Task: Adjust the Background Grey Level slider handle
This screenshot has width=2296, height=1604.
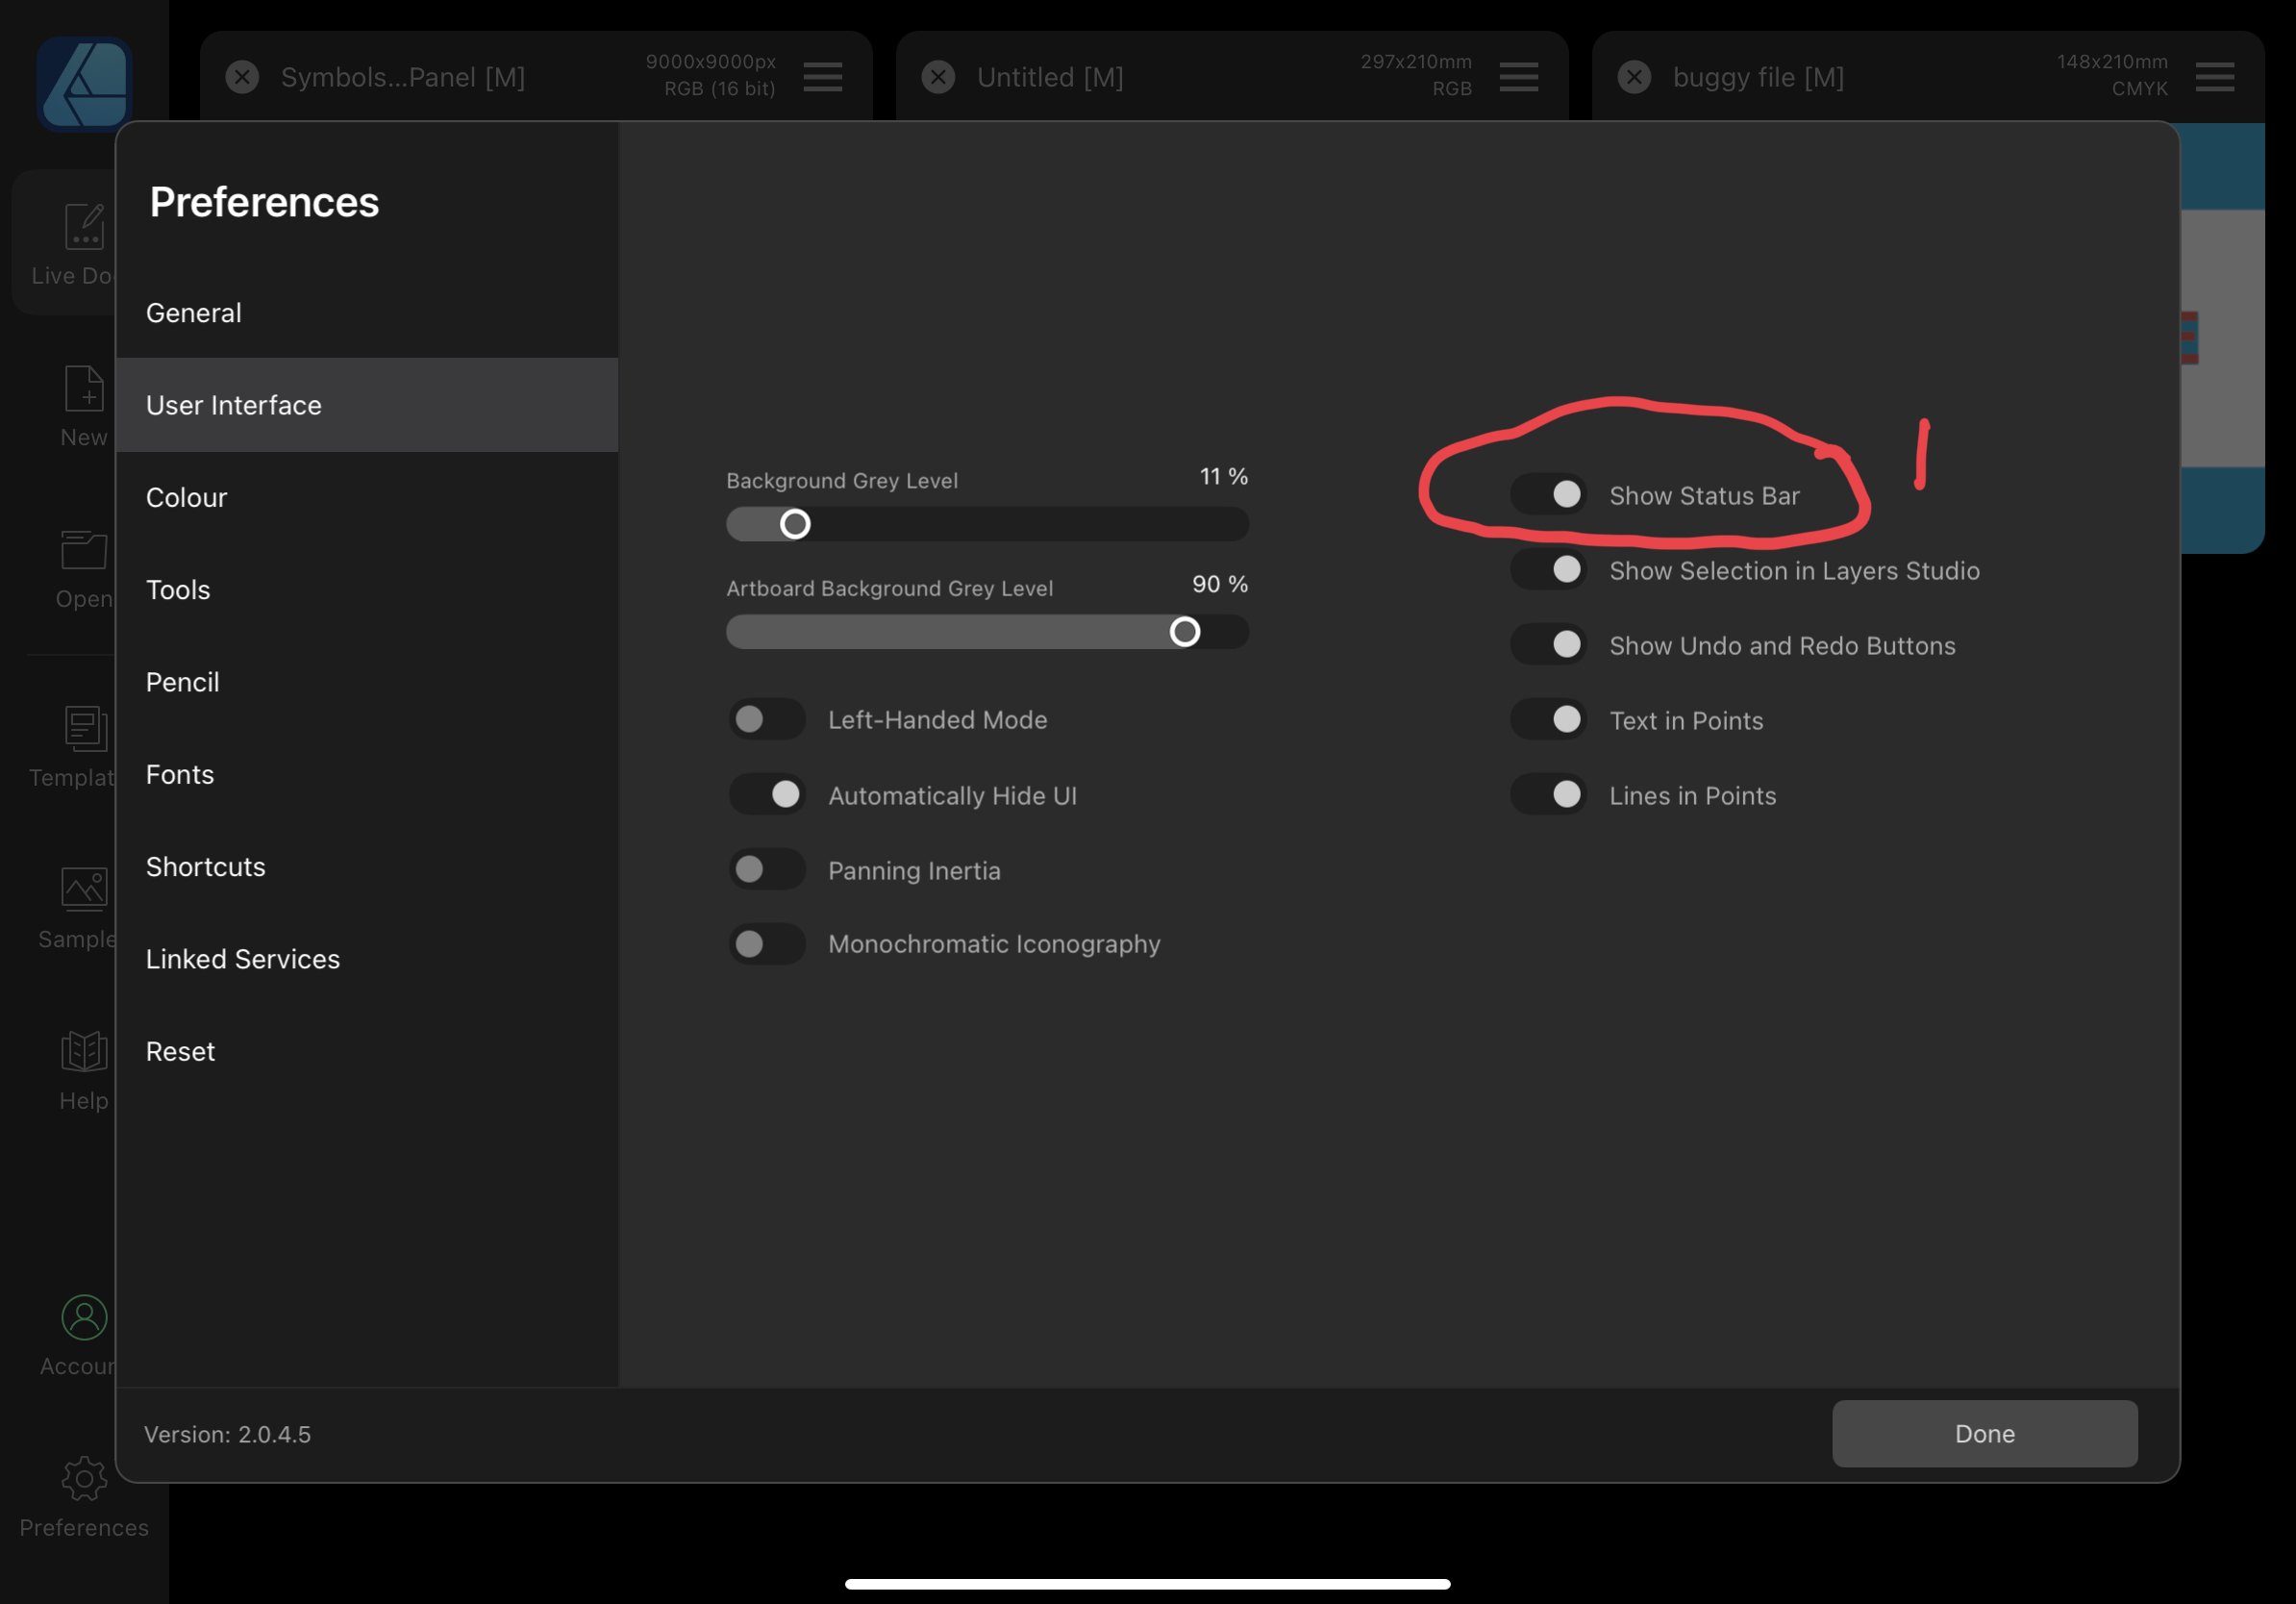Action: 796,523
